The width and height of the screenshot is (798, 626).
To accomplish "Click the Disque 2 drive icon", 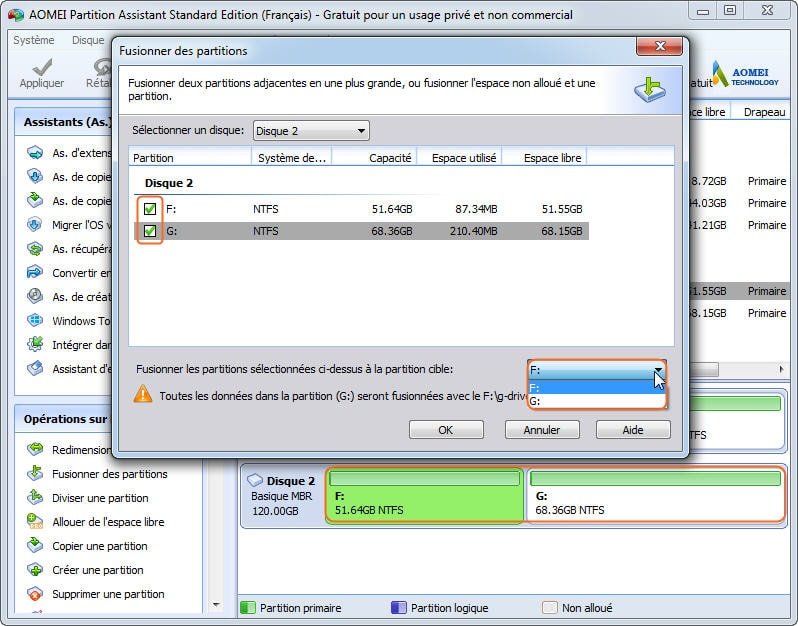I will pyautogui.click(x=254, y=480).
